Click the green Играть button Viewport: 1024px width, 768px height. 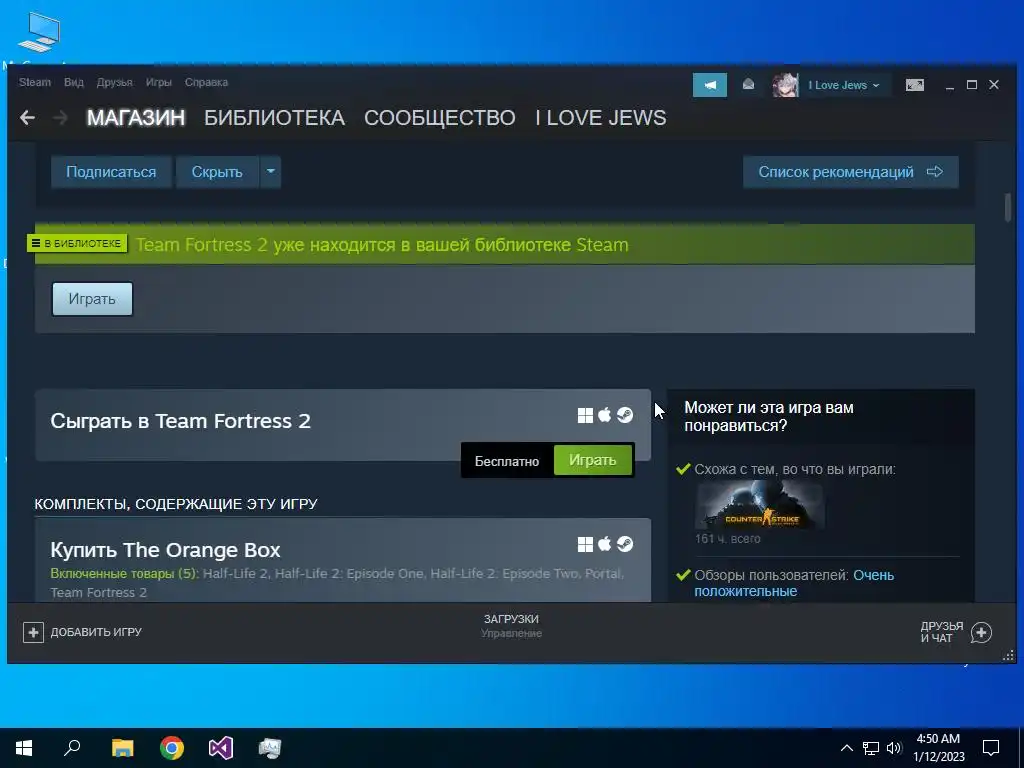pos(593,460)
